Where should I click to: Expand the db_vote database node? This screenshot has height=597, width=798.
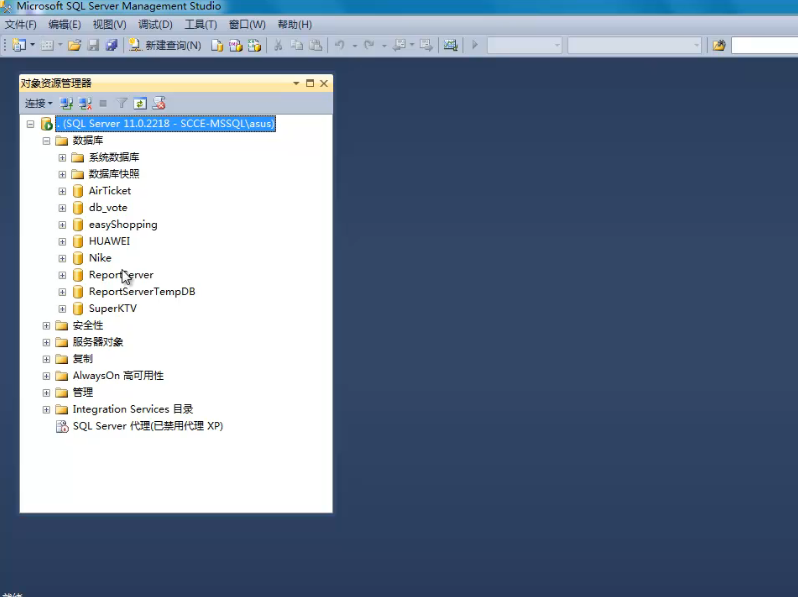(62, 208)
